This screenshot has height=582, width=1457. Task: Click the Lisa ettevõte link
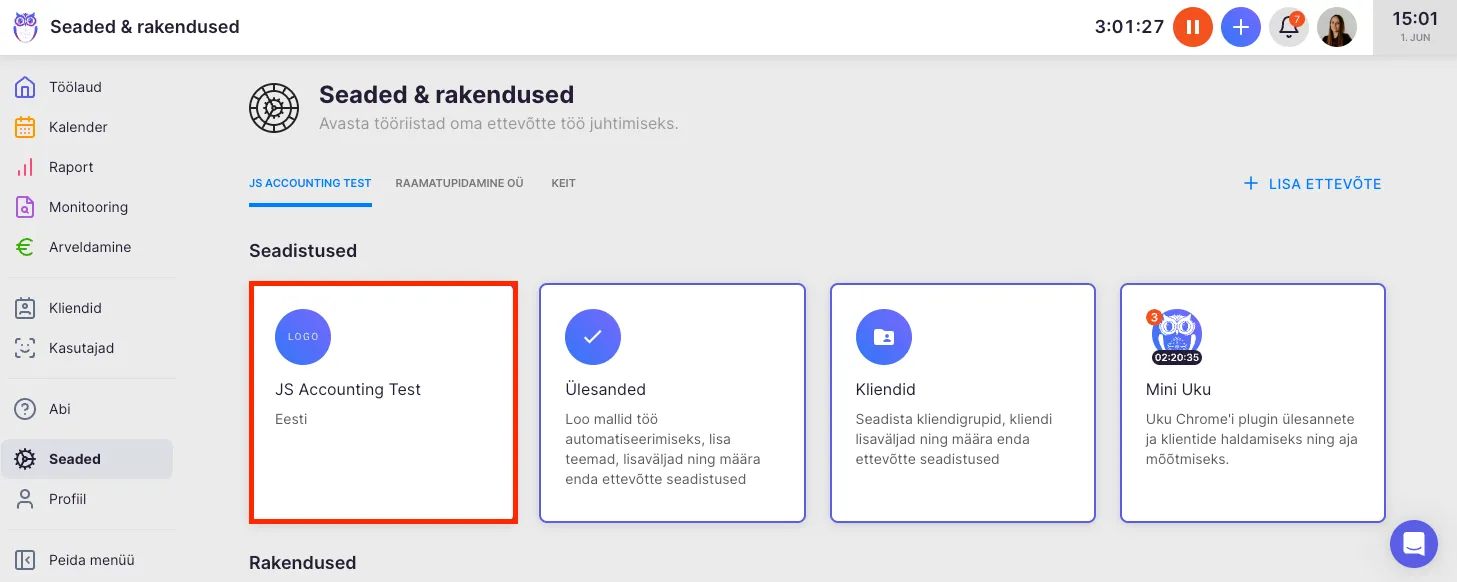pos(1312,184)
